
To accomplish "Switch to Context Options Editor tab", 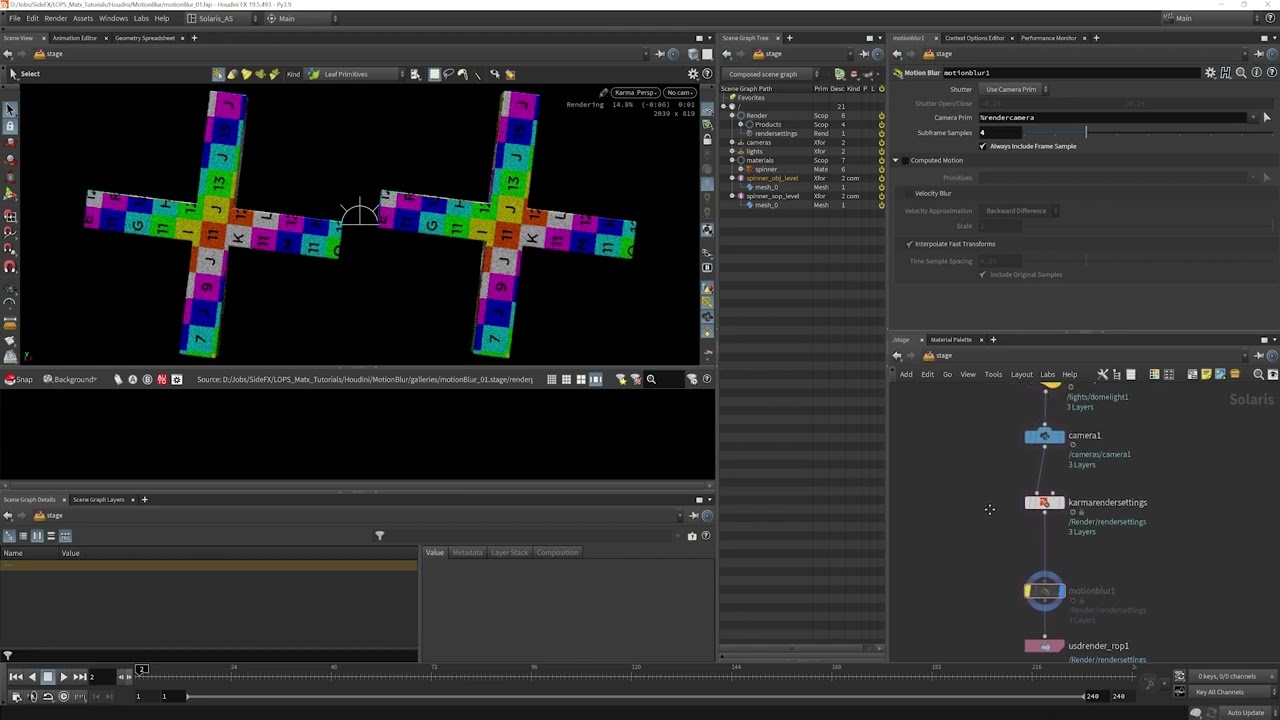I will pyautogui.click(x=974, y=38).
